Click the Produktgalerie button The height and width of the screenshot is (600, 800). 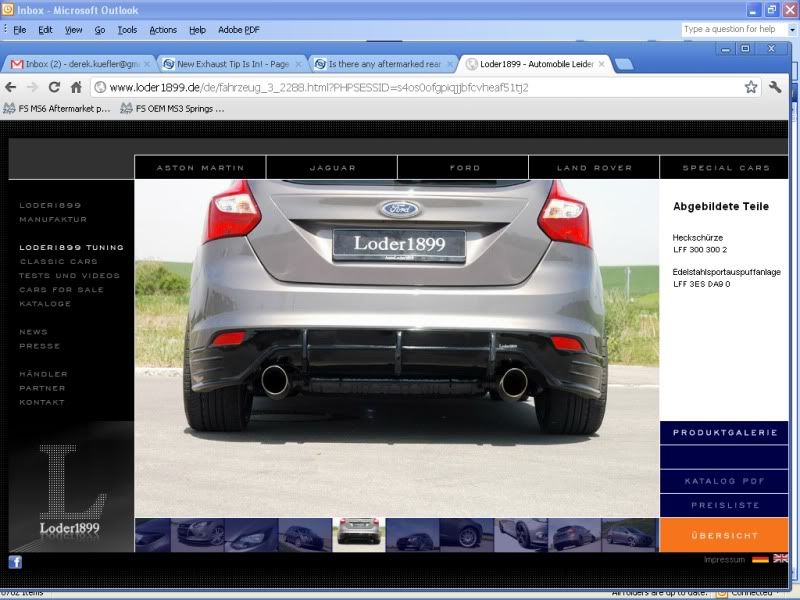point(724,433)
